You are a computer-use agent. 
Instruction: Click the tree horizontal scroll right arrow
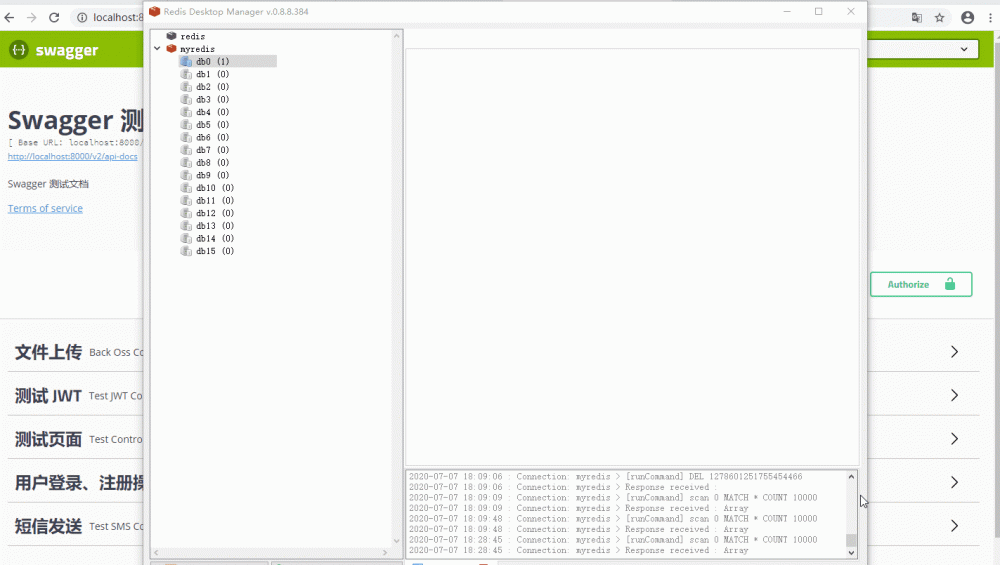(385, 552)
